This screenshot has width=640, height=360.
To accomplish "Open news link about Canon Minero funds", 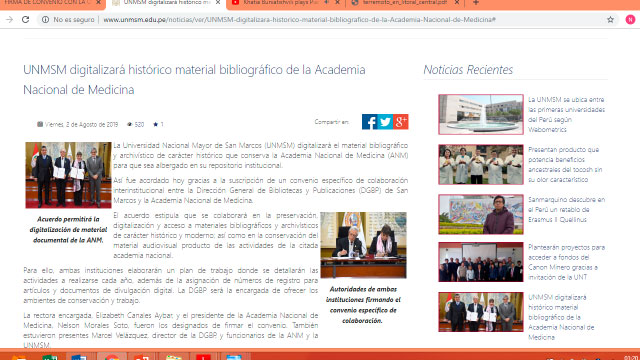I will pyautogui.click(x=567, y=262).
